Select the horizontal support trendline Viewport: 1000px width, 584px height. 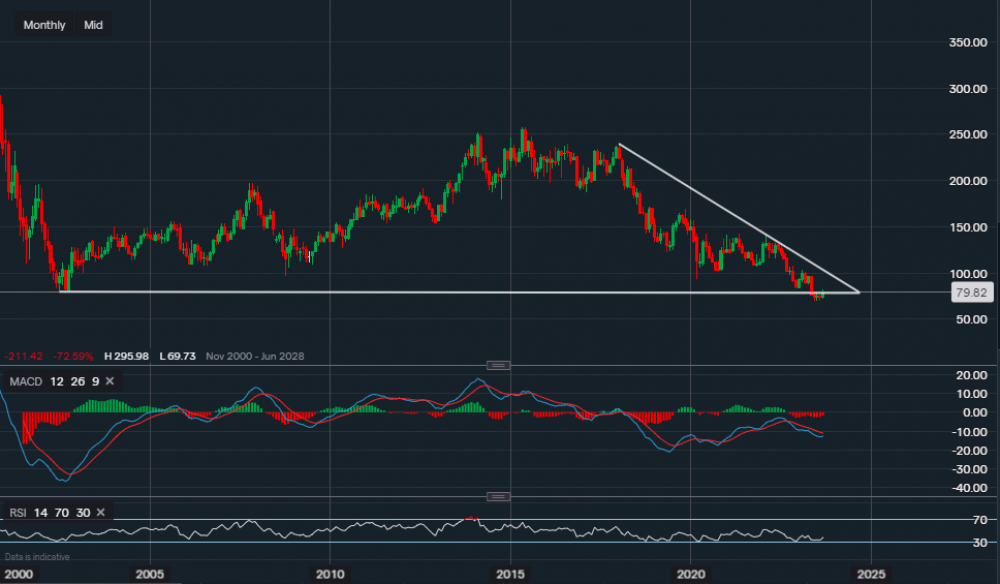click(400, 292)
